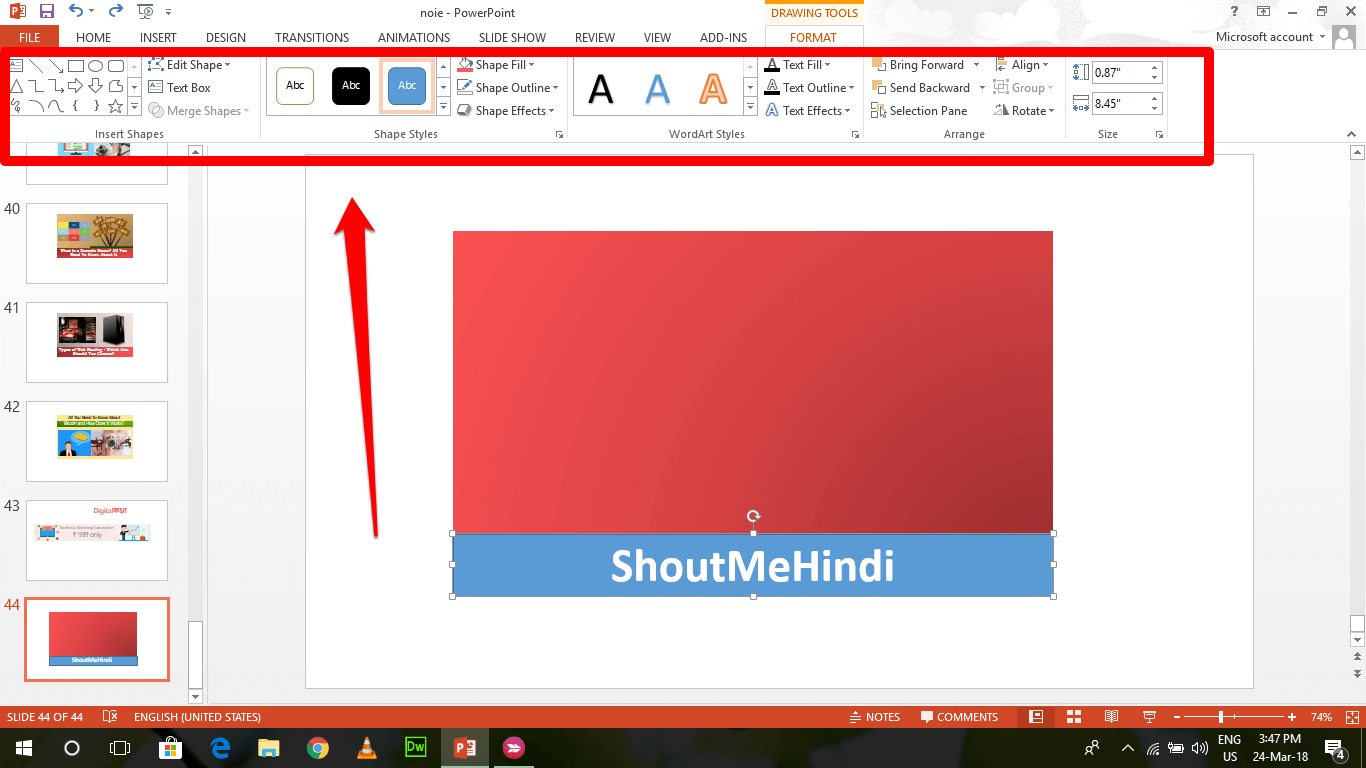Switch to Slide Sorter view
The width and height of the screenshot is (1366, 768).
[1074, 717]
